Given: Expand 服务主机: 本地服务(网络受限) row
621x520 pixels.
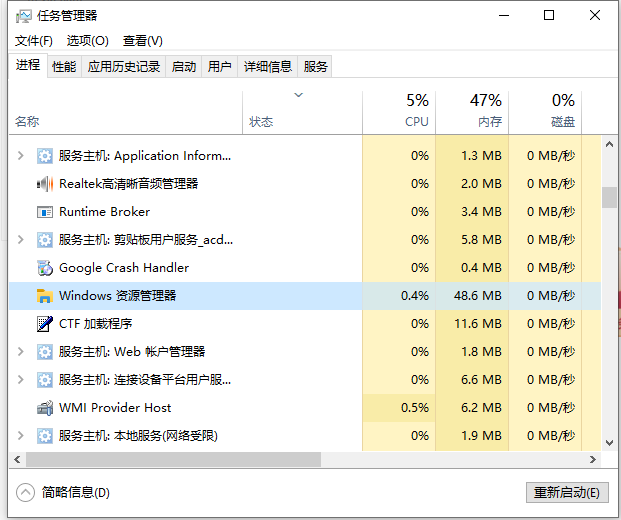Looking at the screenshot, I should pos(21,436).
